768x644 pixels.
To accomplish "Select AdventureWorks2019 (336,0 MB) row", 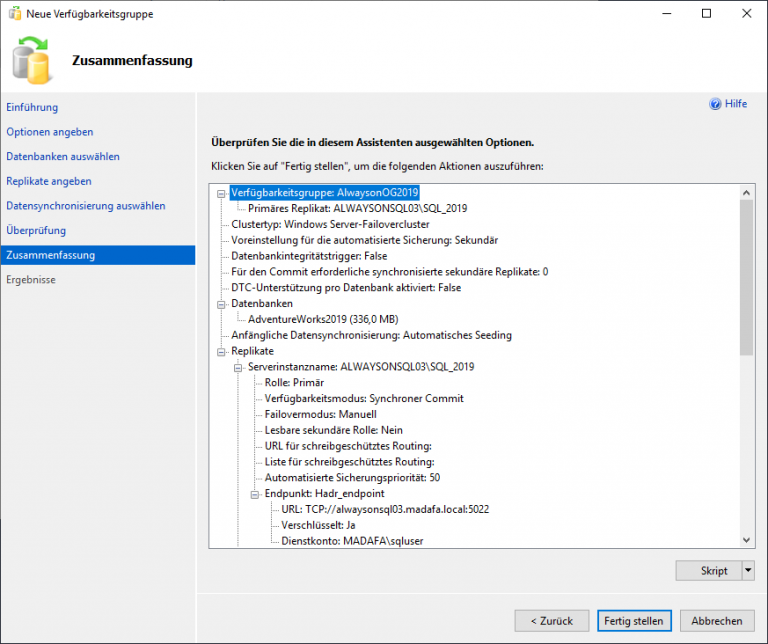I will point(323,319).
